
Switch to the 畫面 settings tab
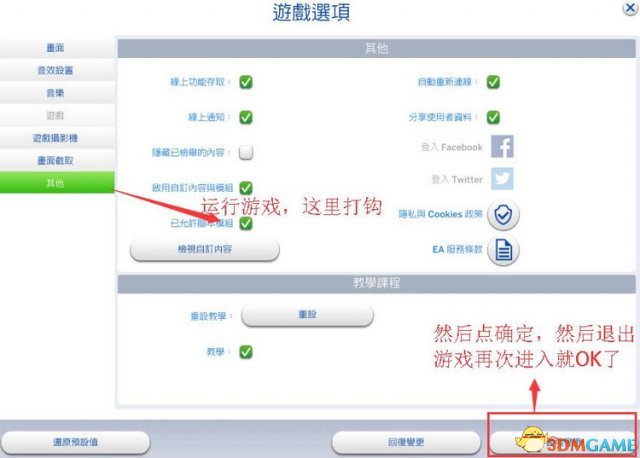click(57, 48)
